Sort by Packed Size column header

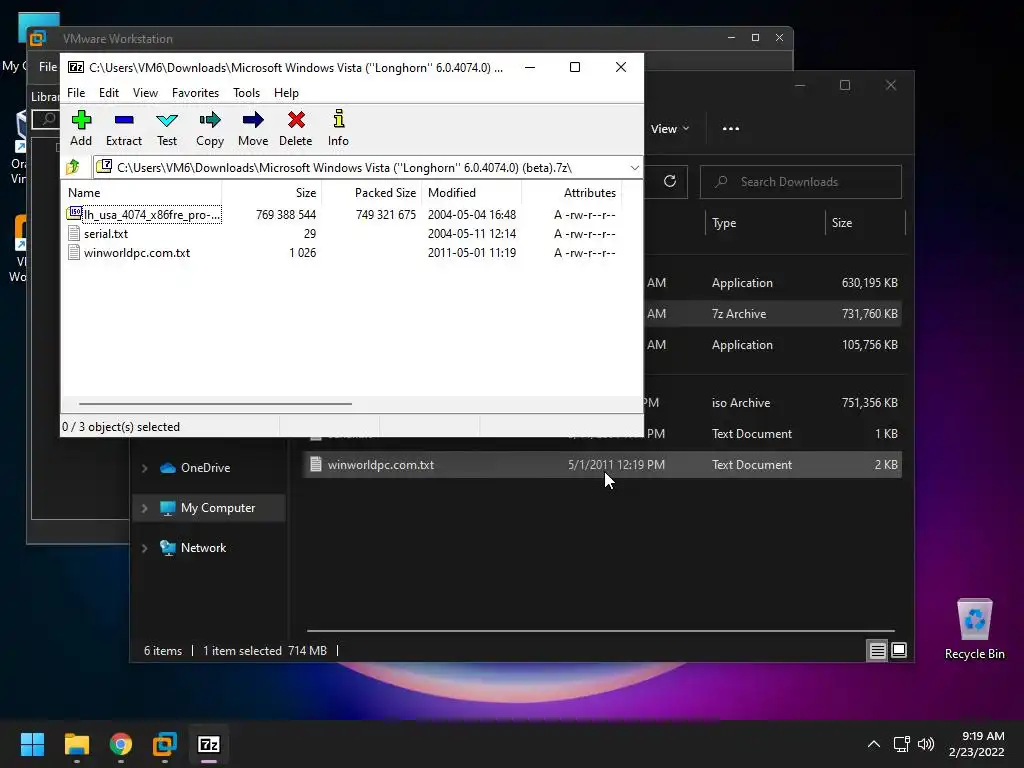point(372,193)
